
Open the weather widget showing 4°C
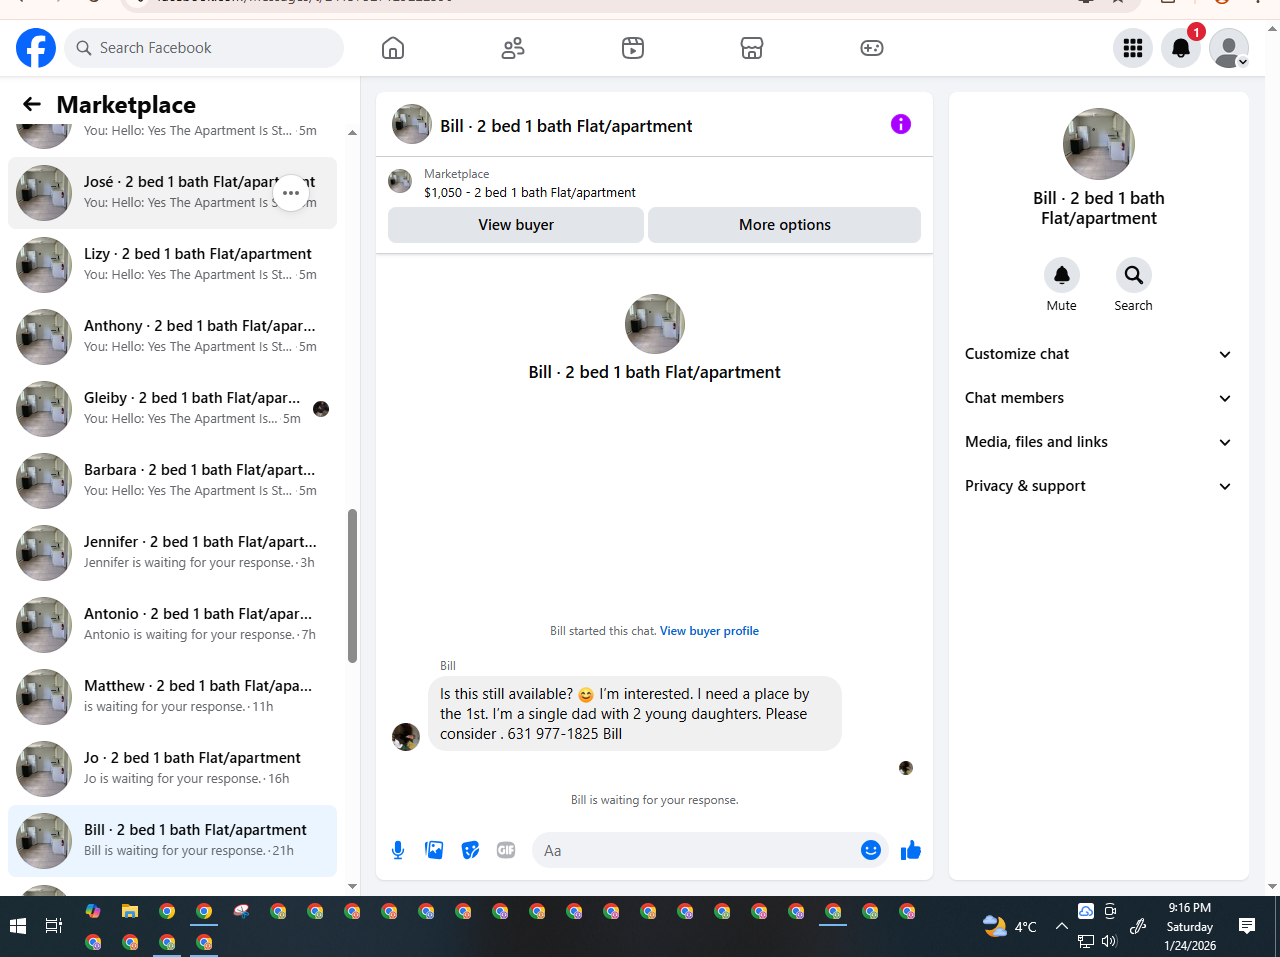tap(1010, 926)
